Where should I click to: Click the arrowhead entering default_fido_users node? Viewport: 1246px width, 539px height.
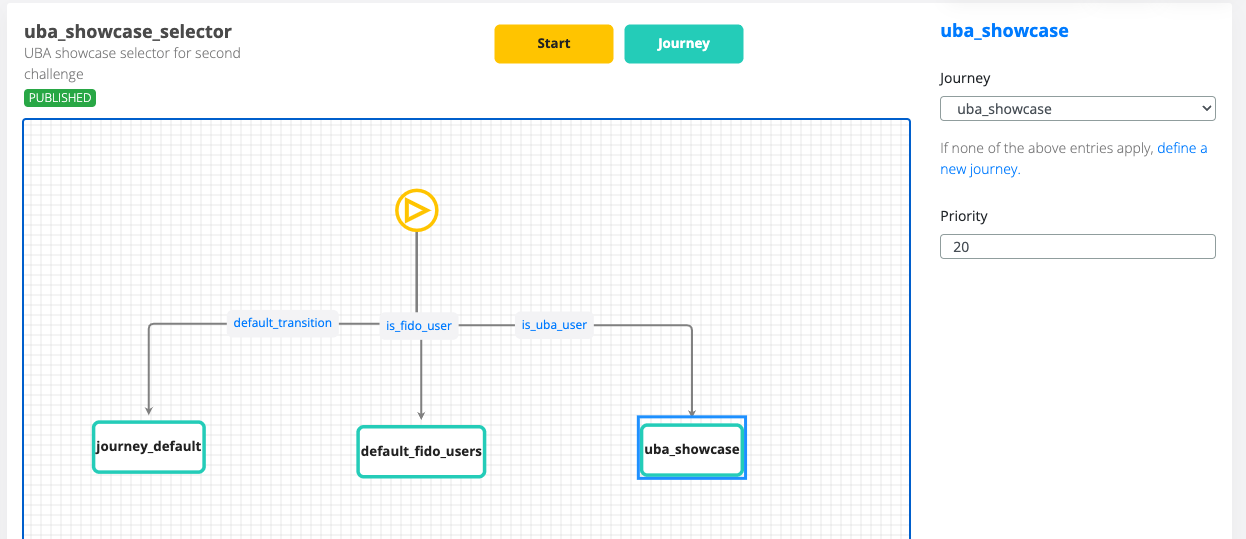421,414
